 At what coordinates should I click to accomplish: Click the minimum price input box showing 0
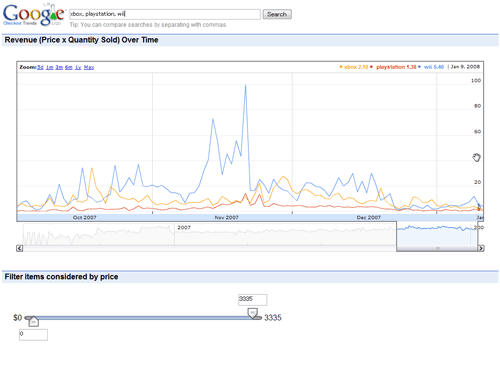[33, 335]
